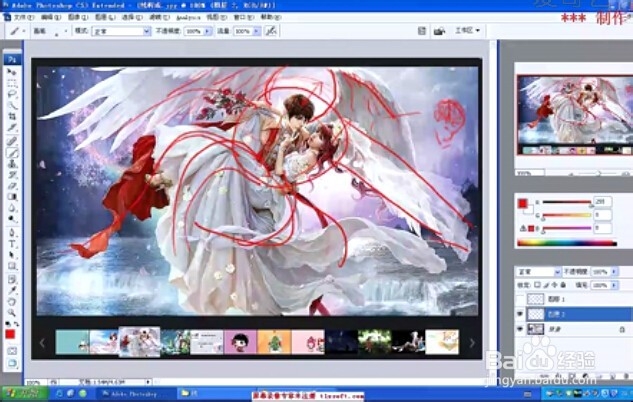Select the Magic Wand tool
The height and width of the screenshot is (402, 633).
tap(12, 105)
